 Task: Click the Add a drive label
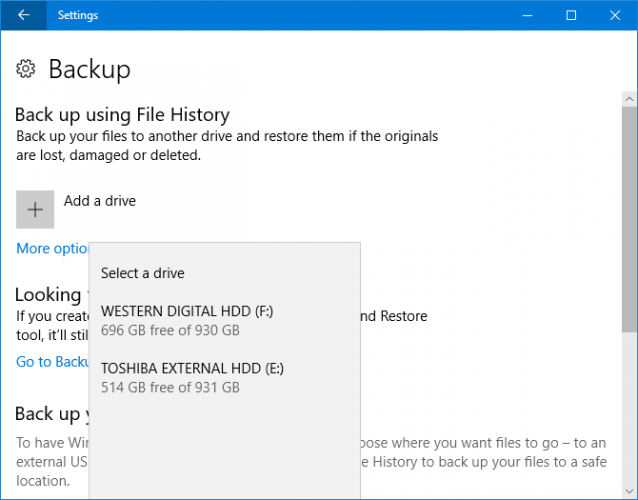100,201
